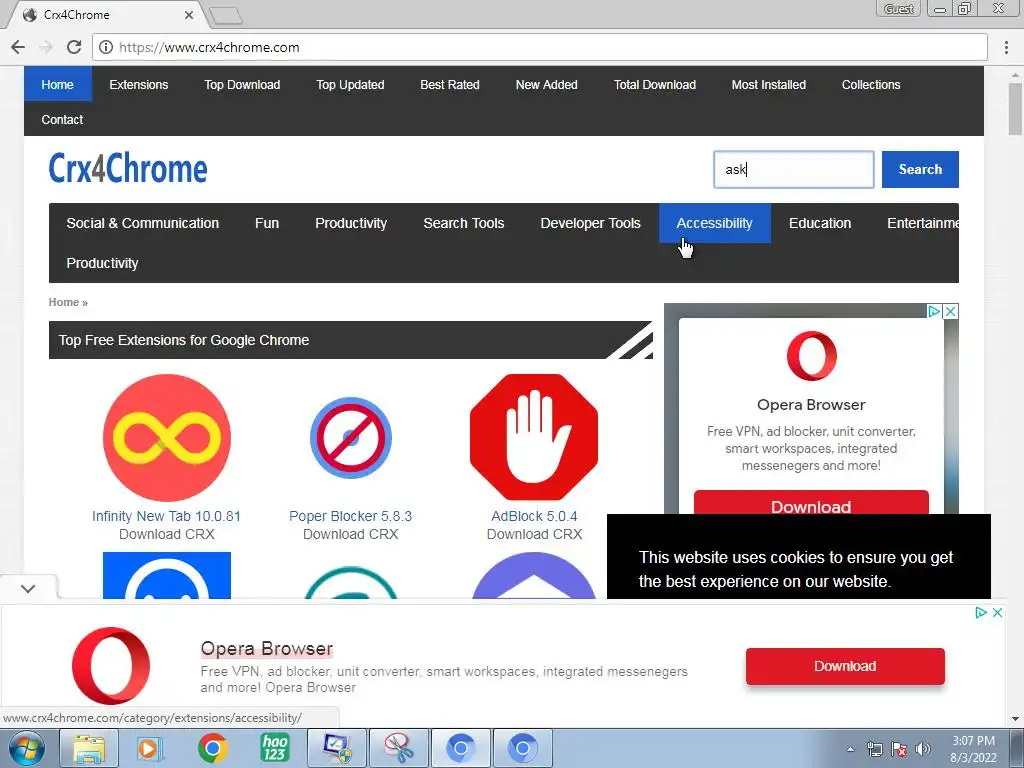Collapse the bottom ad with chevron

click(27, 588)
